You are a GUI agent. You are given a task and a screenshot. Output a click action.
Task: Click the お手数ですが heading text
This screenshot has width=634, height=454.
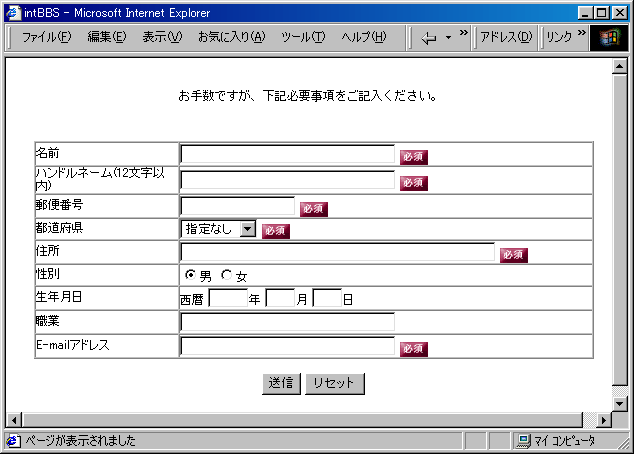[308, 96]
